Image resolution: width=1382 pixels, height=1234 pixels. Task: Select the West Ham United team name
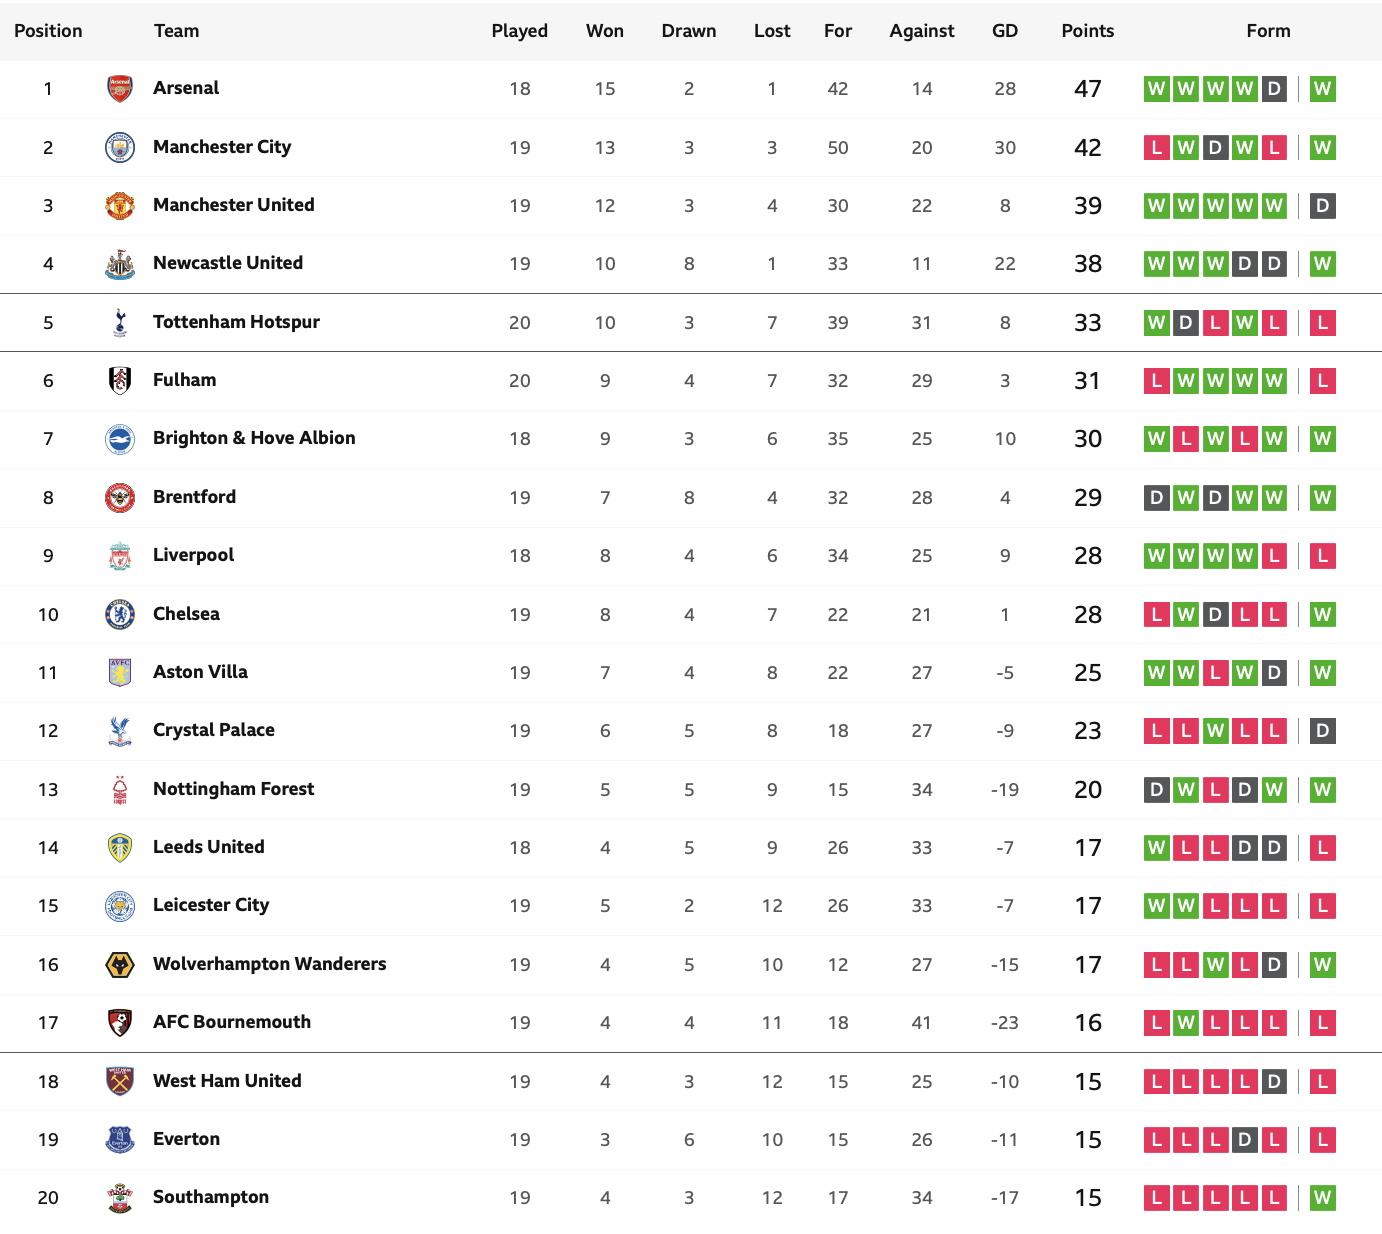click(227, 1081)
